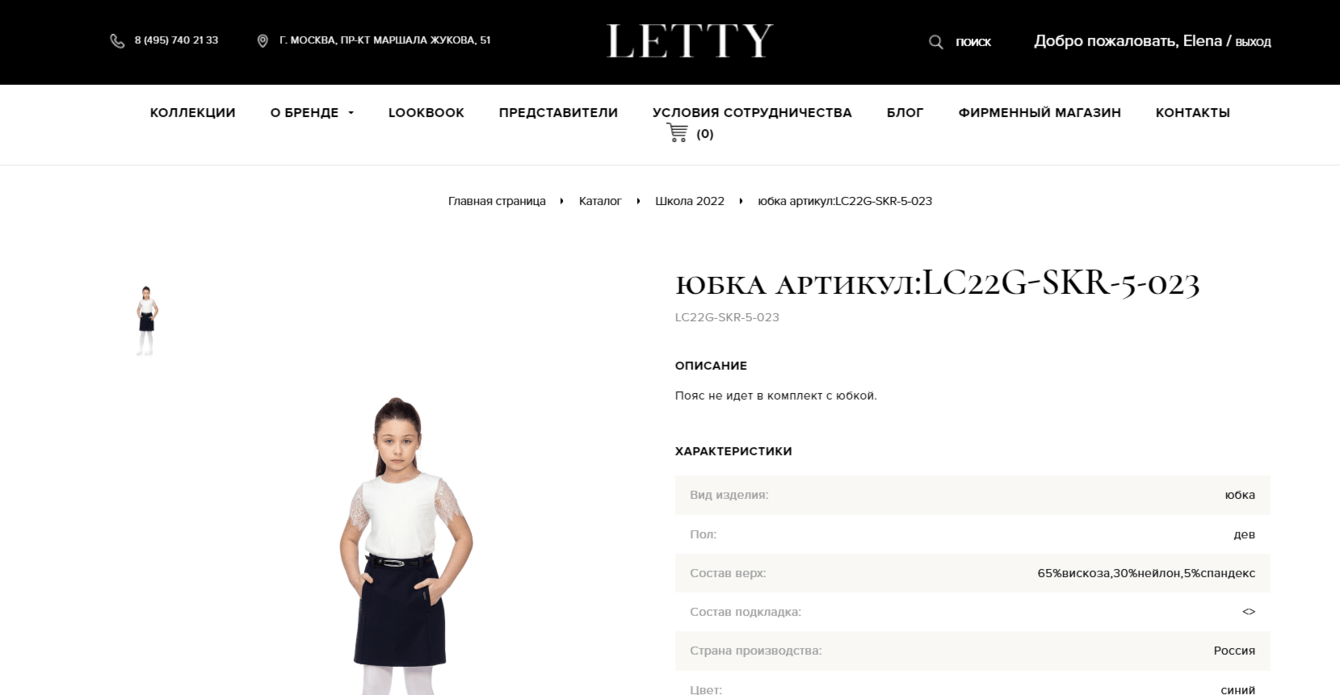The image size is (1340, 695).
Task: Expand the О БРЕНДЕ dropdown arrow
Action: 351,113
